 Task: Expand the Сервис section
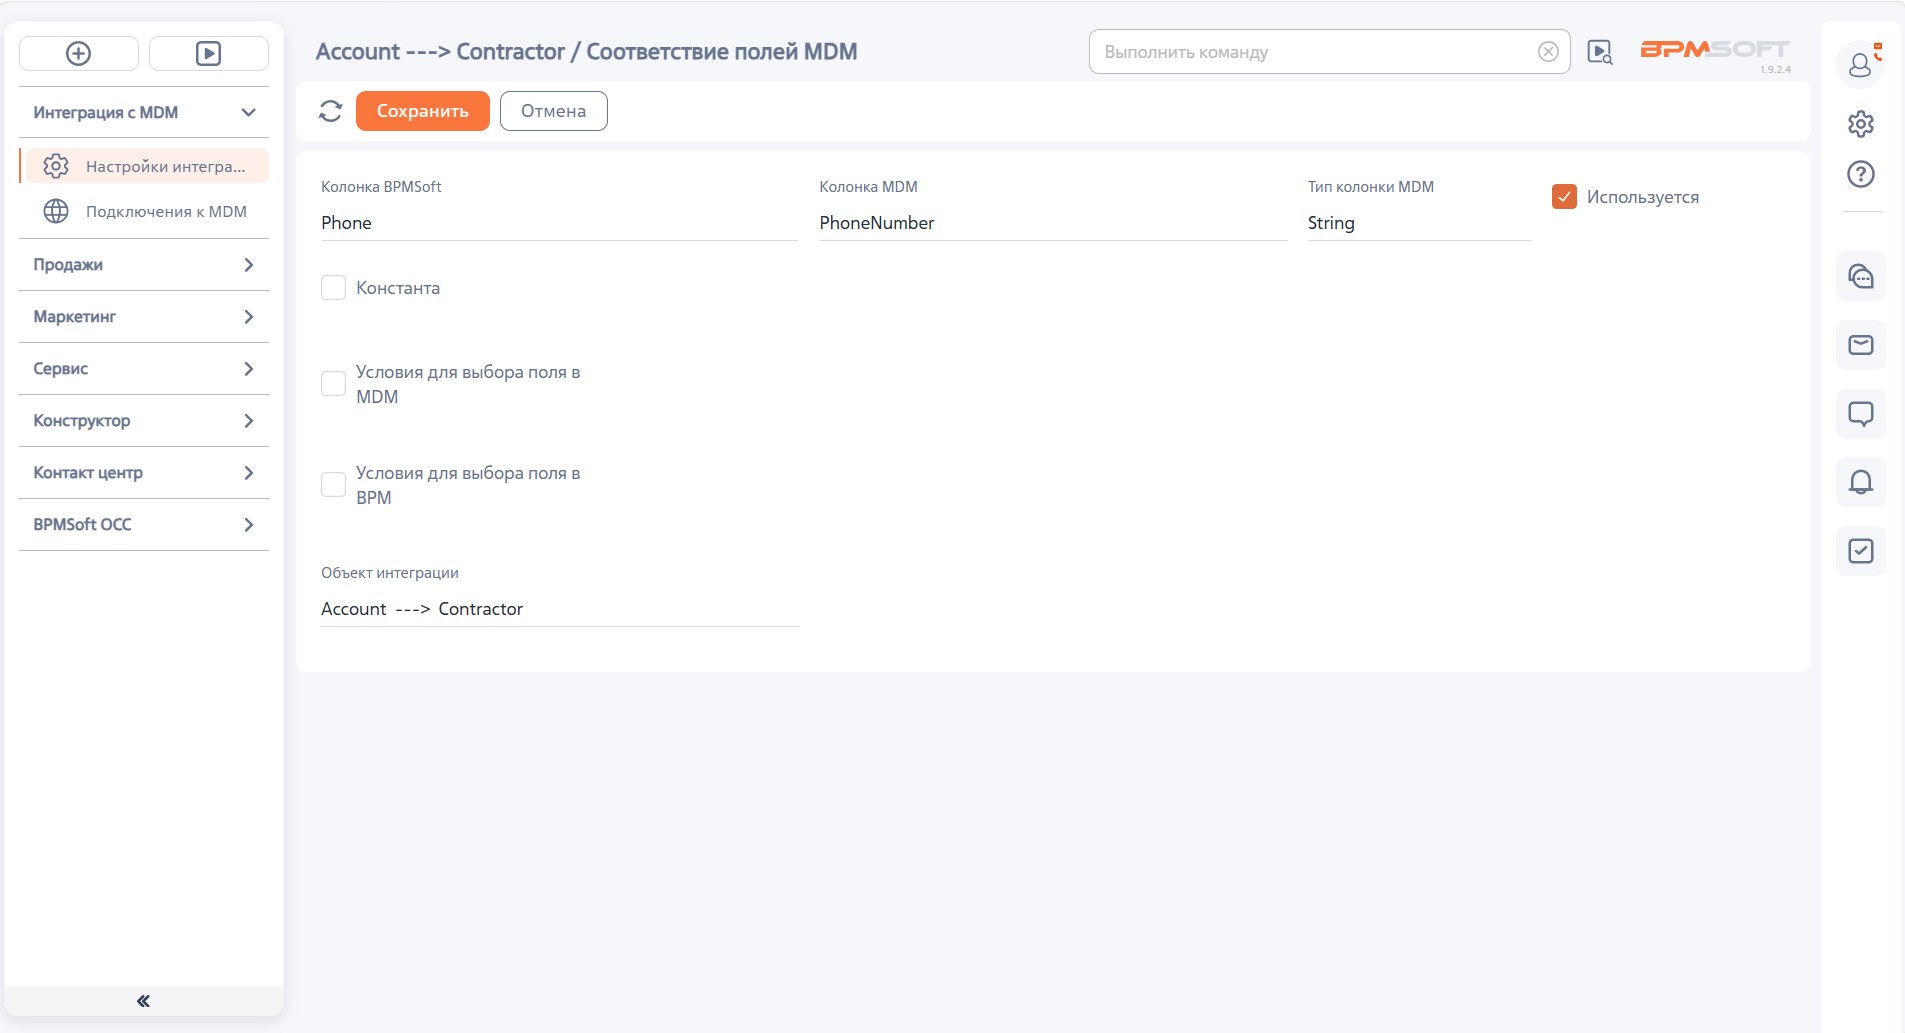144,369
